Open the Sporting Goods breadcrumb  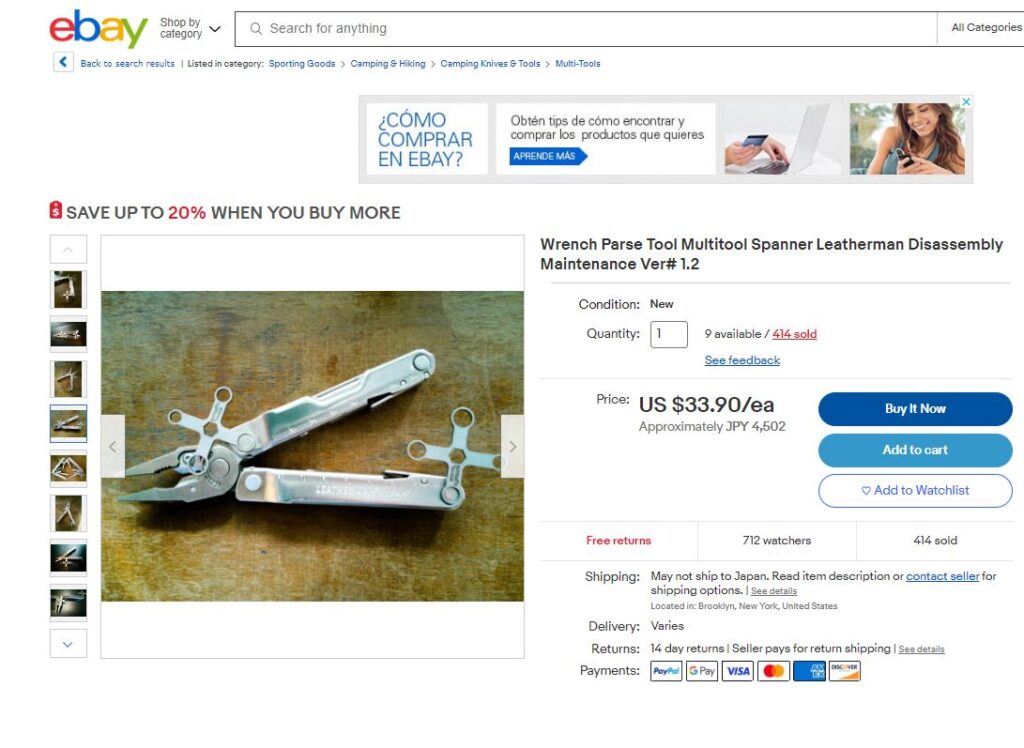coord(302,63)
